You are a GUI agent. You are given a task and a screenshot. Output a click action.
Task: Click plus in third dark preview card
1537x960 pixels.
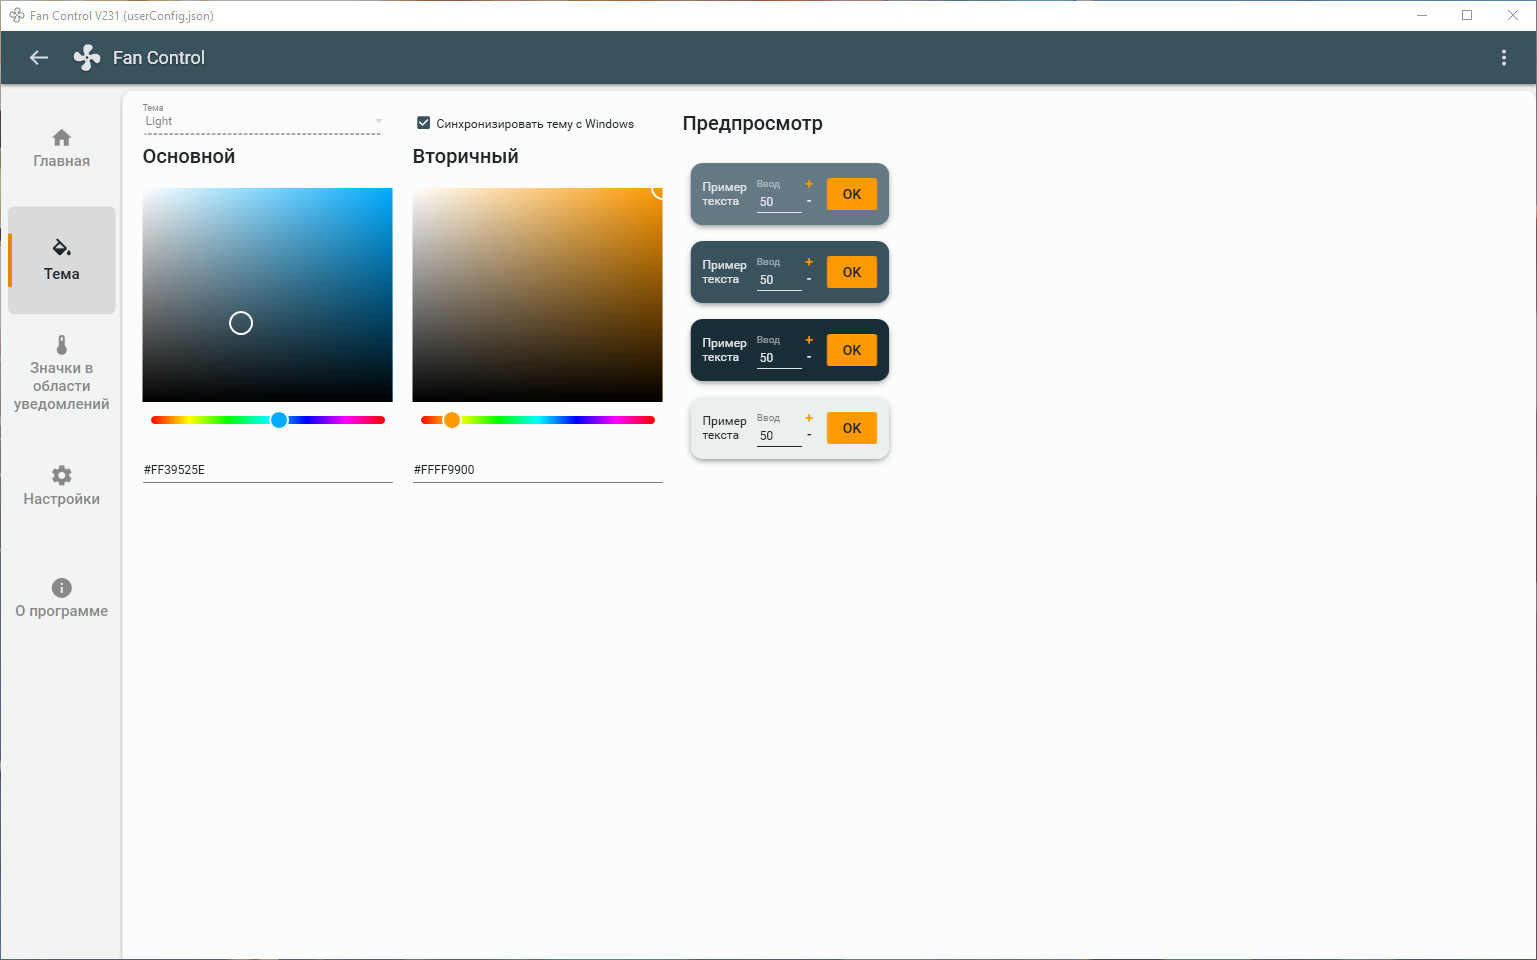[x=809, y=340]
